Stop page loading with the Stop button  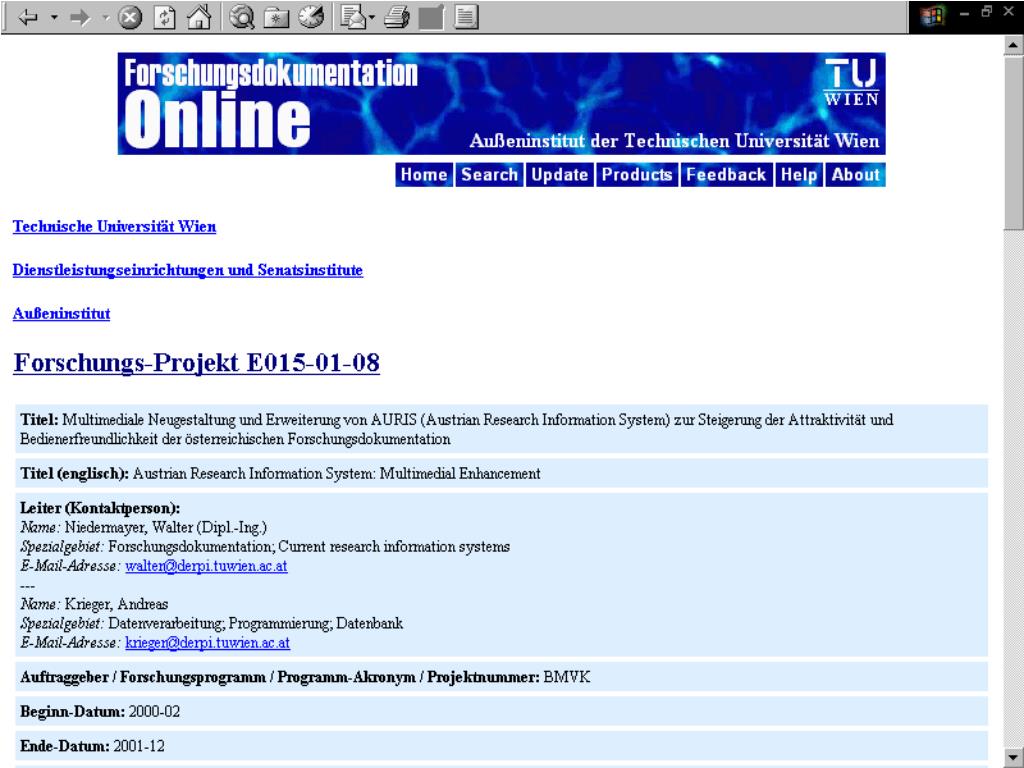(129, 18)
